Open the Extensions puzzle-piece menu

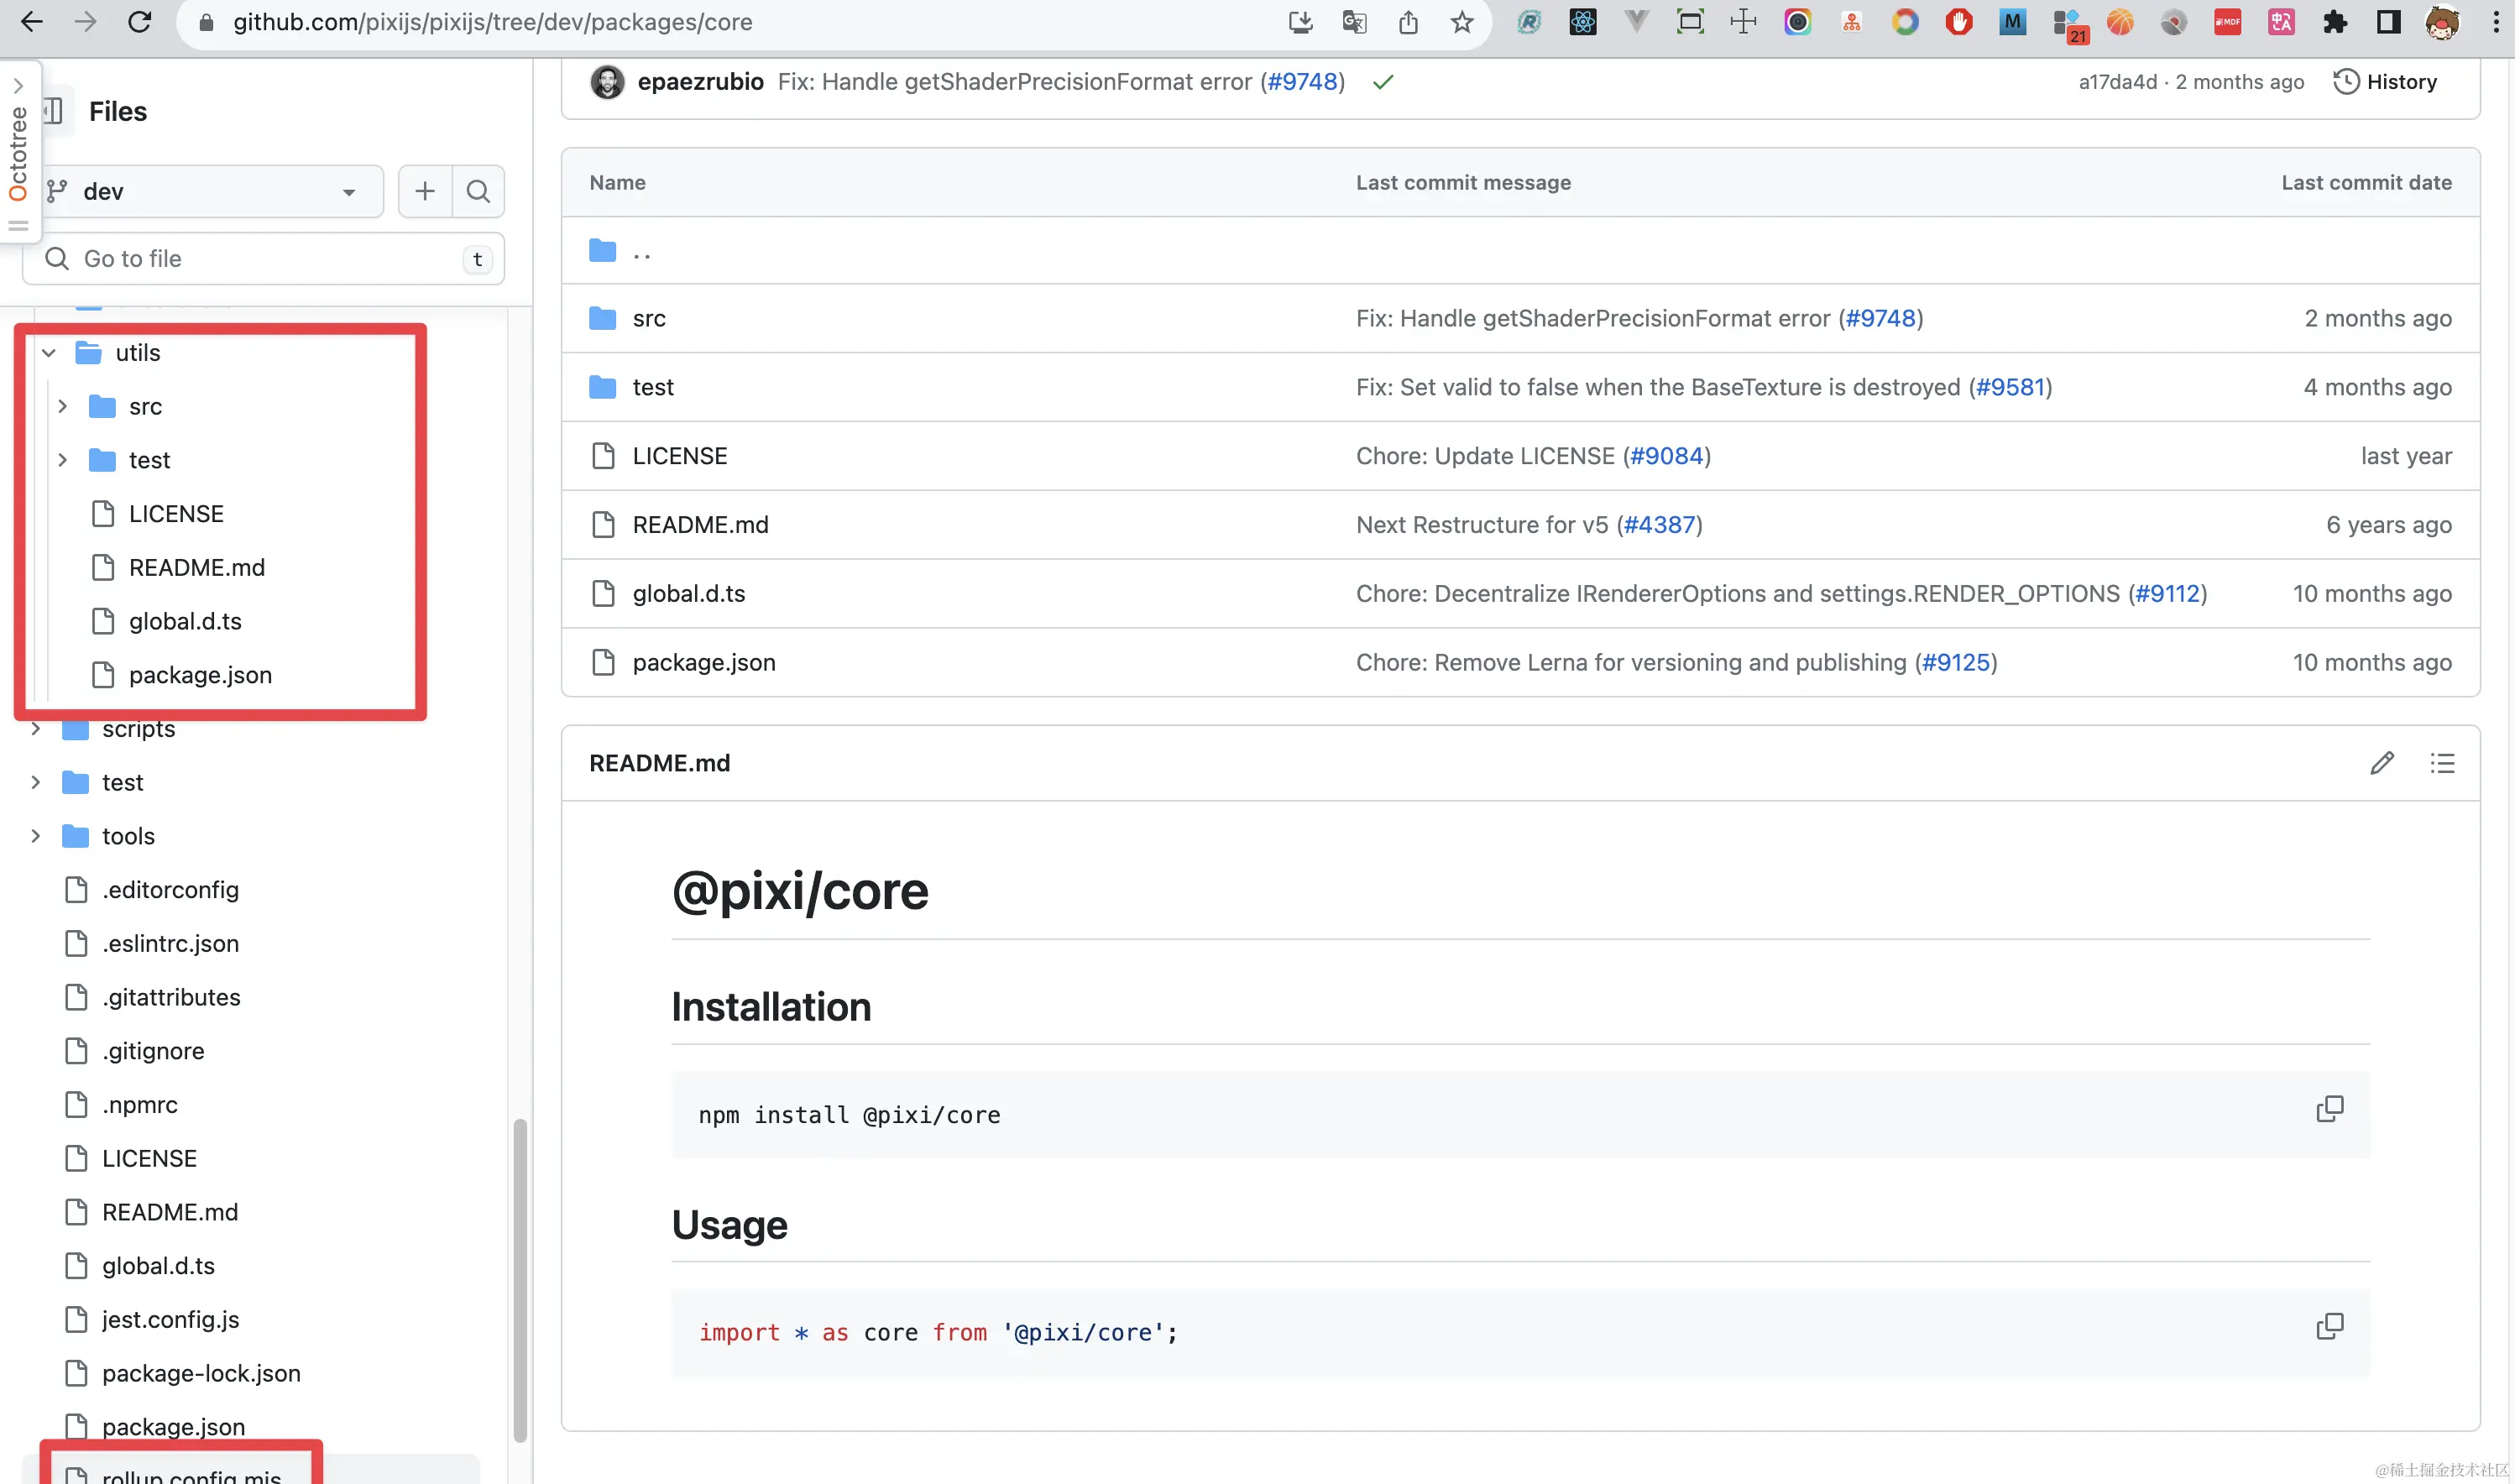pos(2335,22)
